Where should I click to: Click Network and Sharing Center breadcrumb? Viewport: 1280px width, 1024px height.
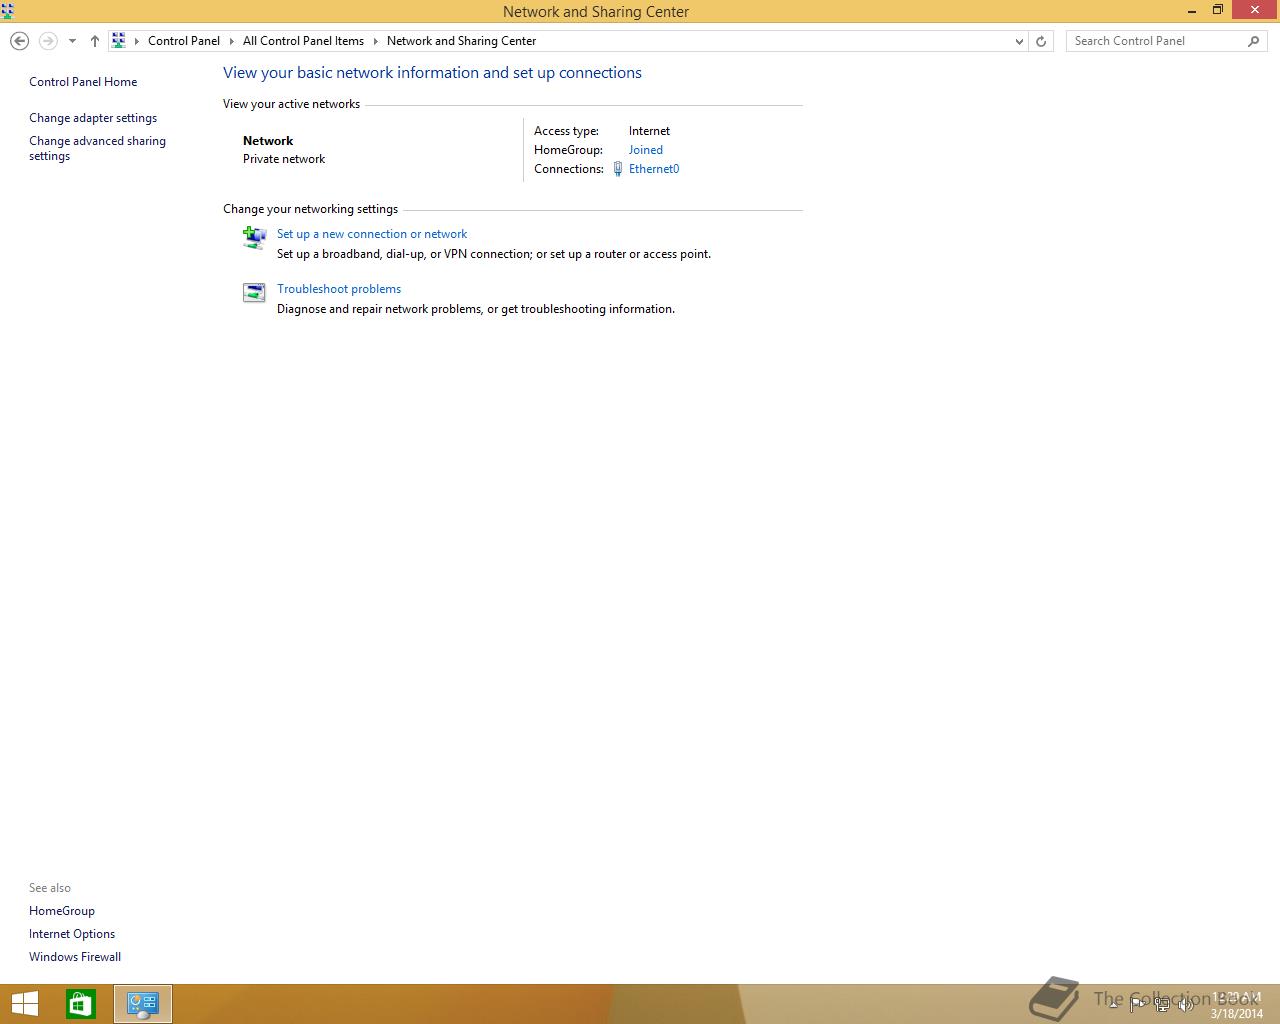pyautogui.click(x=461, y=41)
